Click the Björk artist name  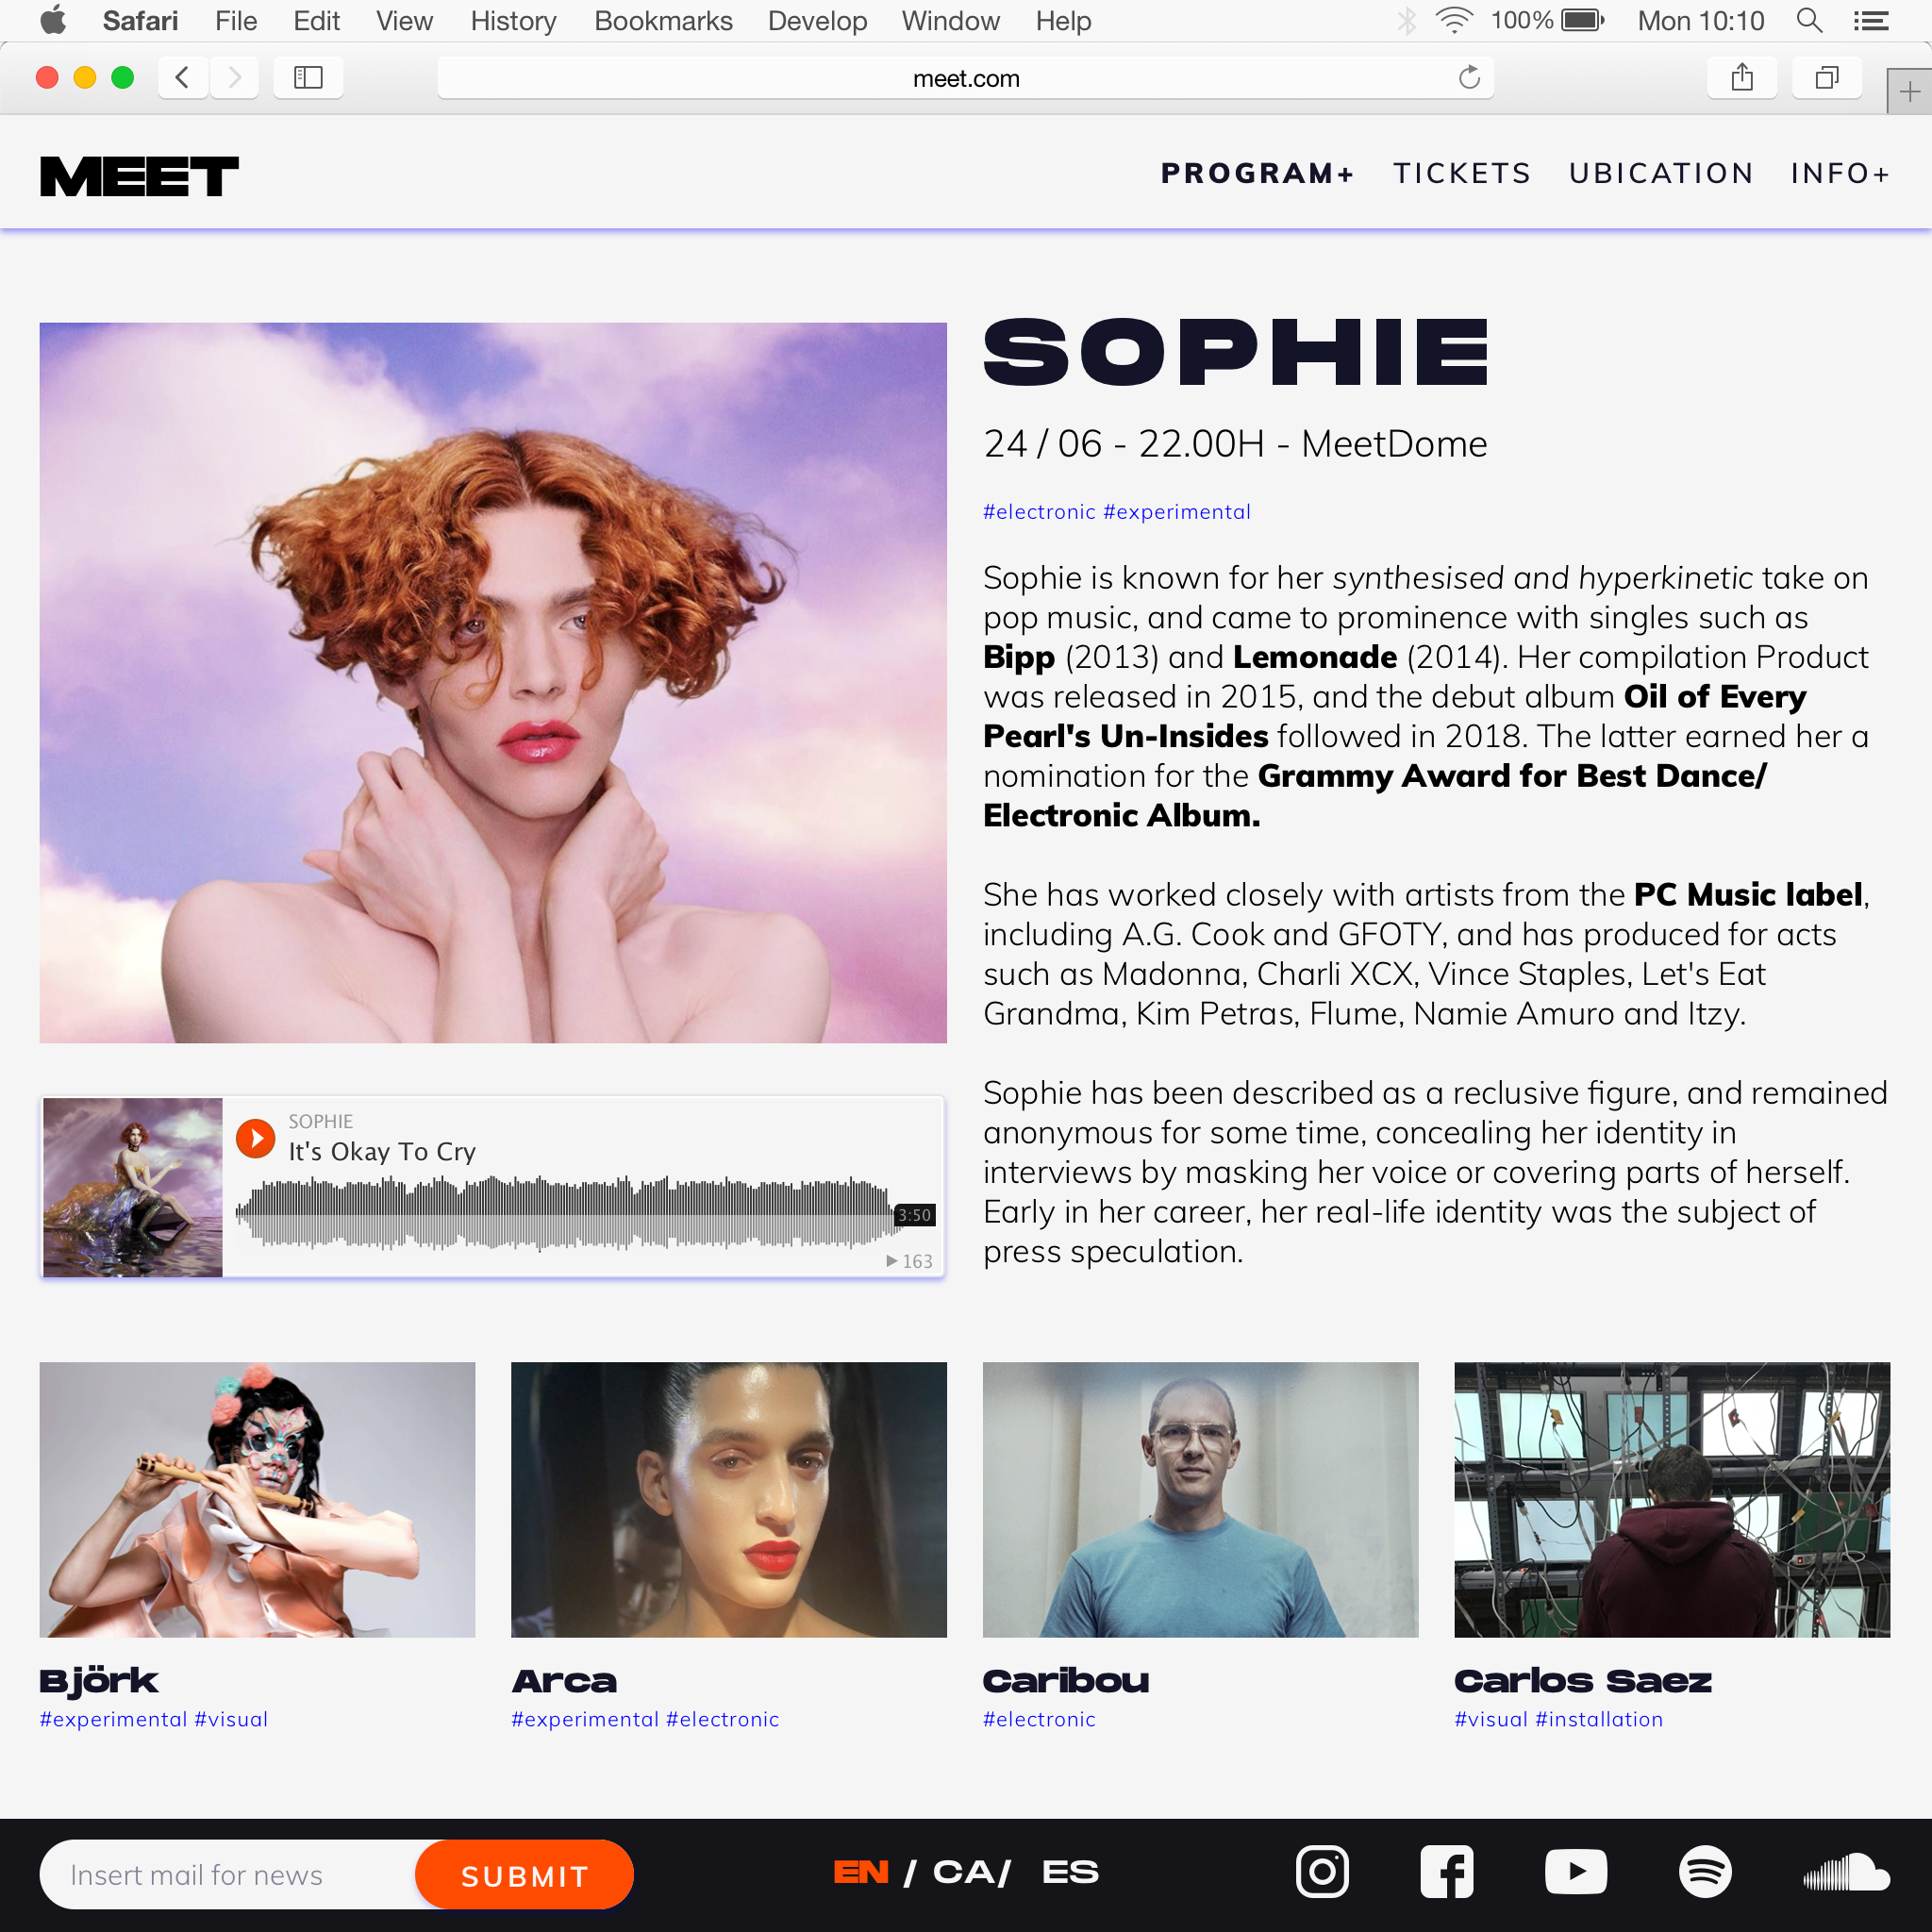tap(99, 1681)
